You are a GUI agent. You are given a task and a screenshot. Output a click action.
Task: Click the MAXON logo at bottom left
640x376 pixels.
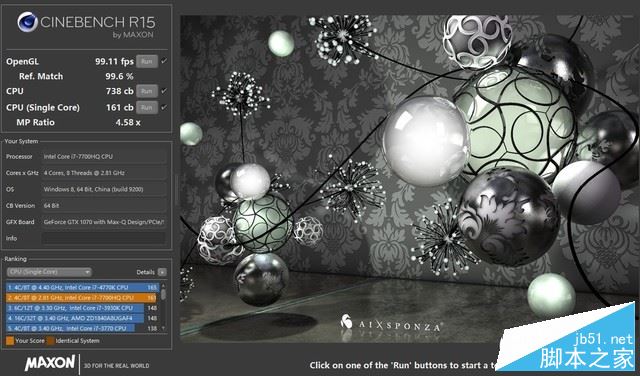pos(50,363)
